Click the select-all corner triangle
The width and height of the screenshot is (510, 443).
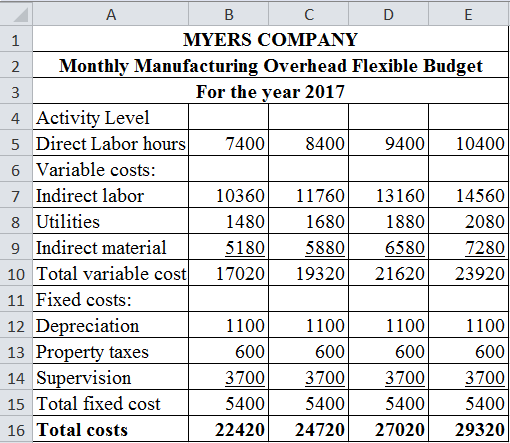pos(21,15)
